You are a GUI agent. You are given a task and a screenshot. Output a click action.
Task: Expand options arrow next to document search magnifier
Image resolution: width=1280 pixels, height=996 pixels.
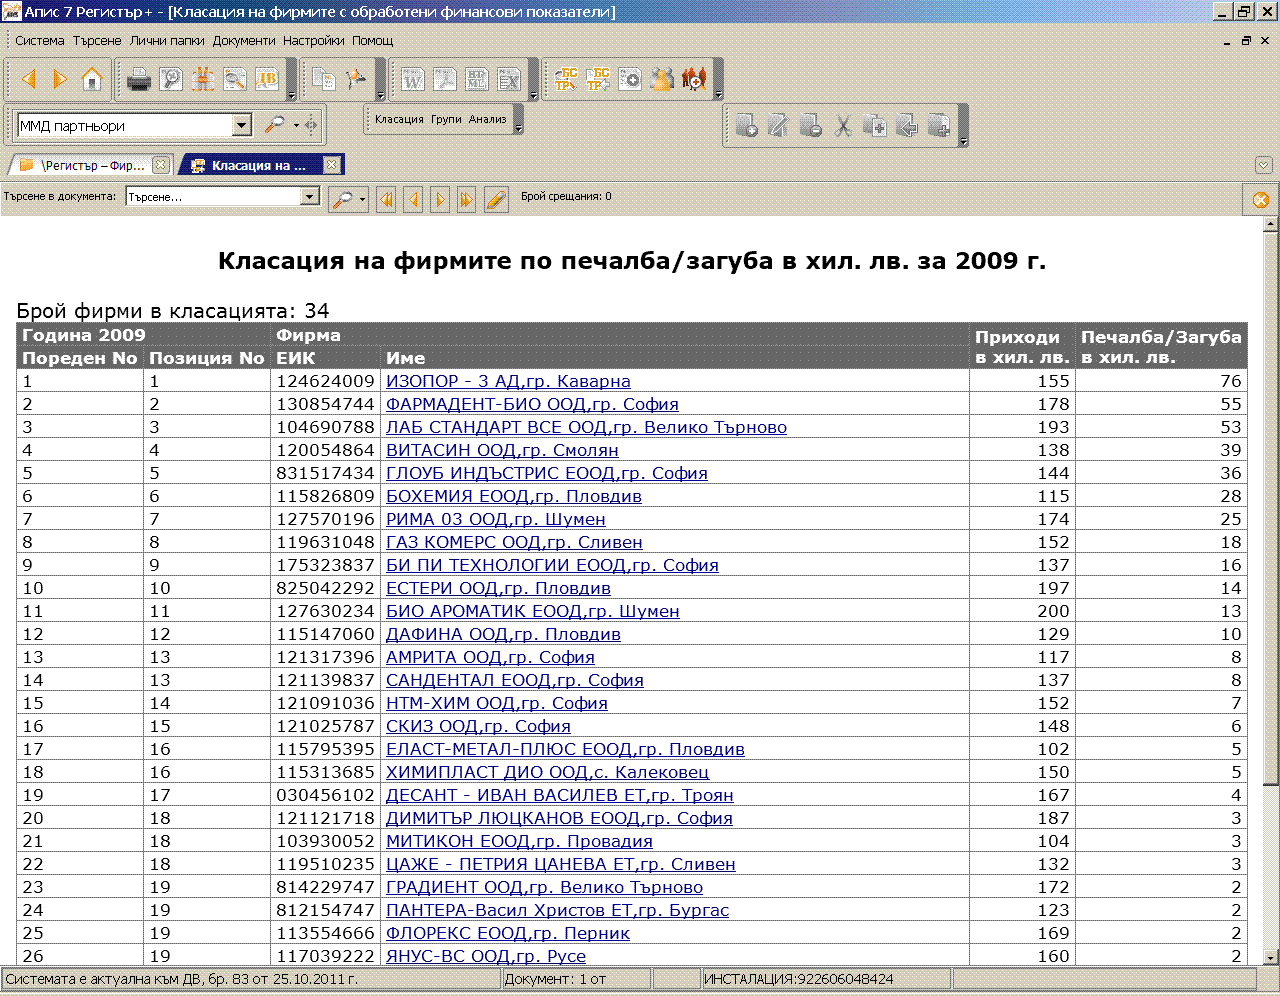pos(362,200)
